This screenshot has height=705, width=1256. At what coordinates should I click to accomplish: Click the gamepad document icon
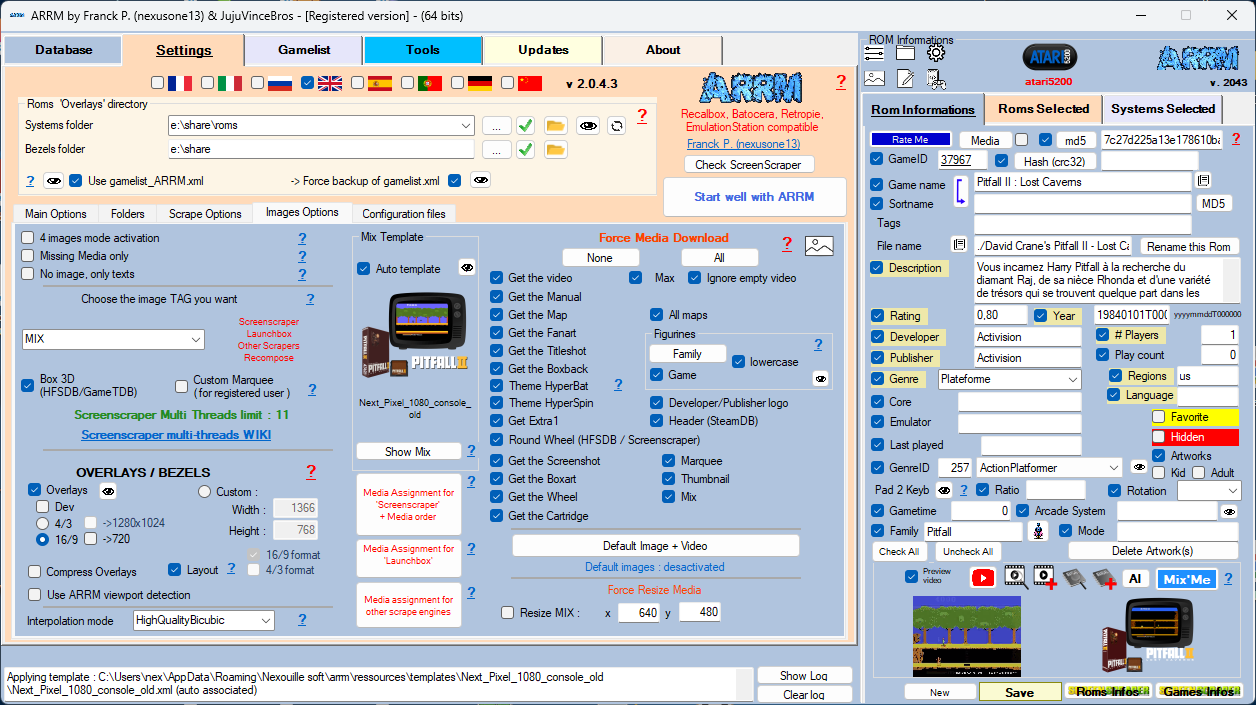click(936, 78)
